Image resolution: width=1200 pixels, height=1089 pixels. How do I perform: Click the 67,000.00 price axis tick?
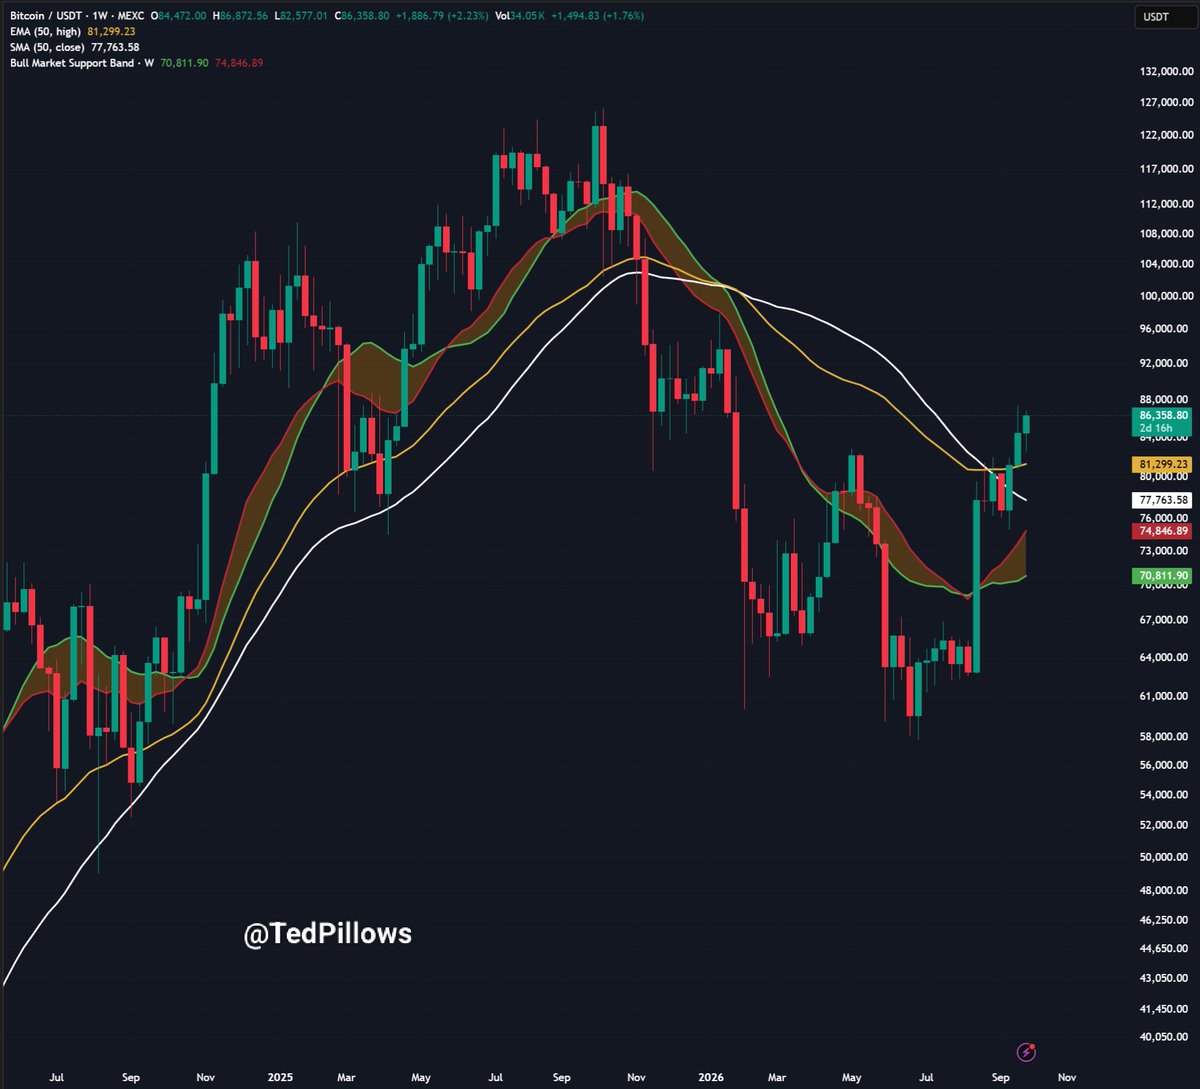tap(1164, 621)
